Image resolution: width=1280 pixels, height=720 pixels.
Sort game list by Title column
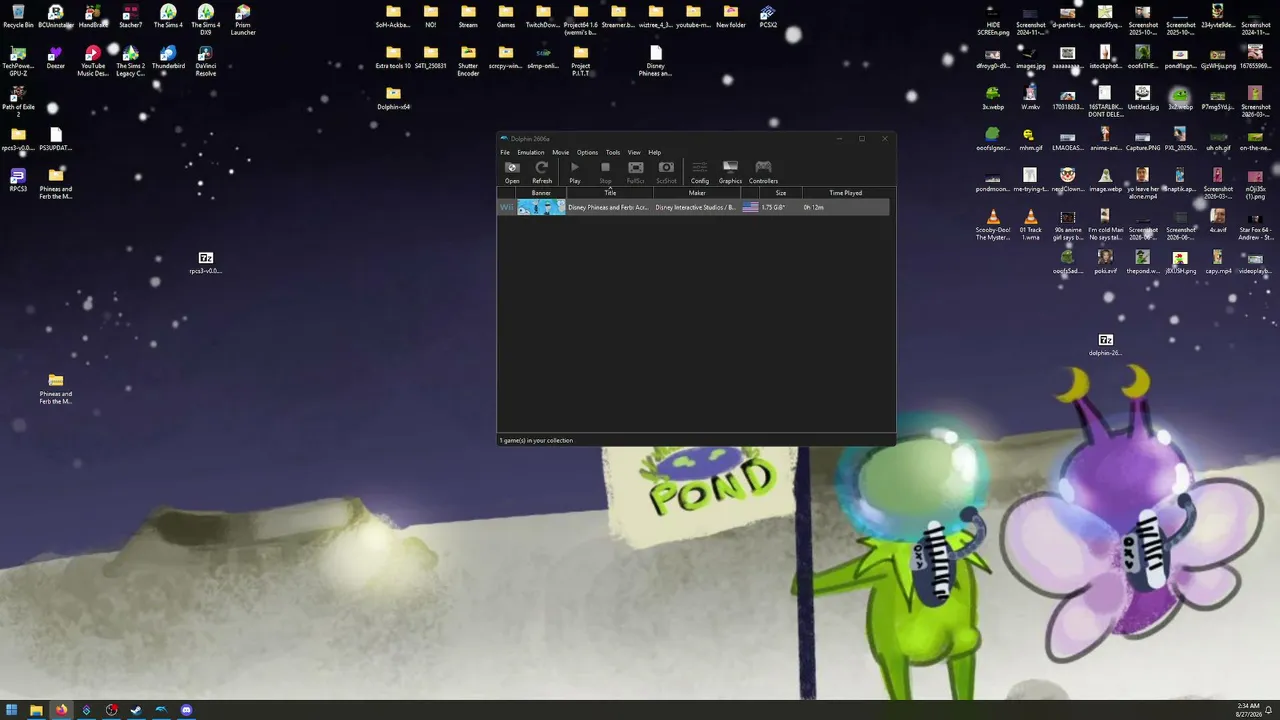point(610,193)
